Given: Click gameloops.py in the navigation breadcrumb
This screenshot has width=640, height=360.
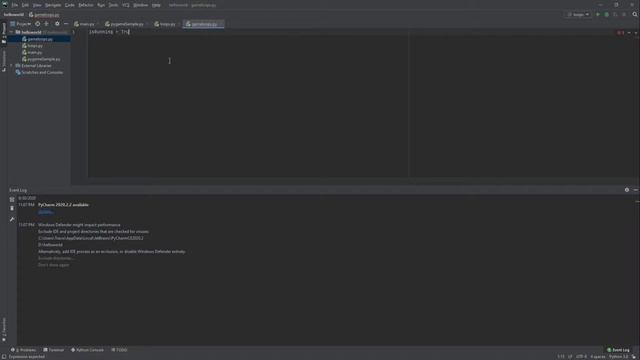Looking at the screenshot, I should pos(44,15).
